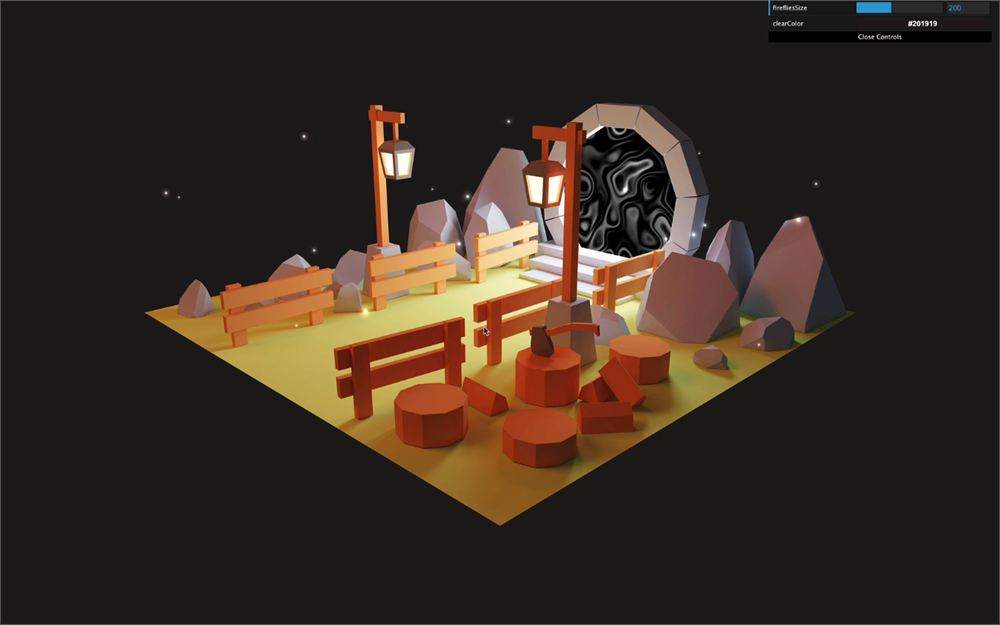Click the firefliesSize label

[x=790, y=8]
